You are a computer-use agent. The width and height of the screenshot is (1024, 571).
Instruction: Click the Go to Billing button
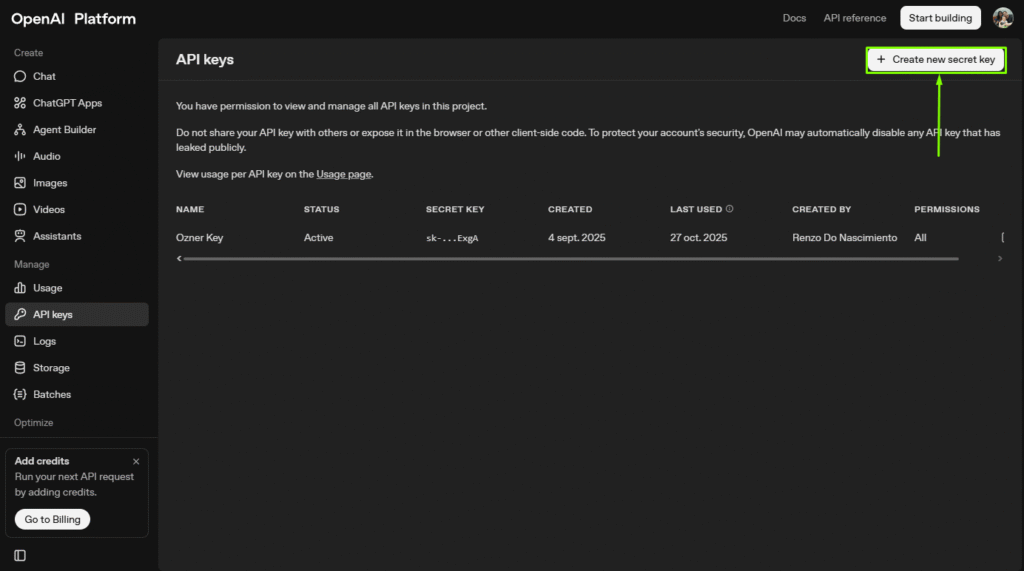pos(52,519)
